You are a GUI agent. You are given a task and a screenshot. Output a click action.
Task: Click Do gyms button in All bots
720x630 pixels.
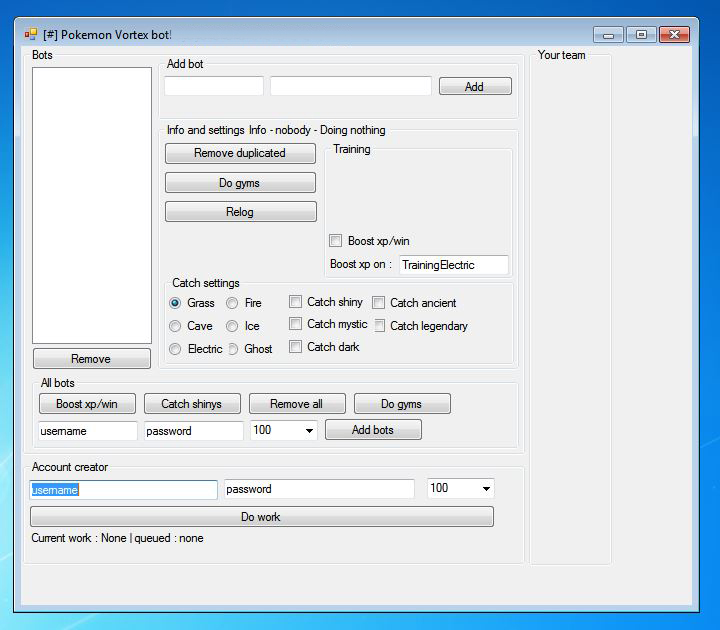click(x=402, y=404)
